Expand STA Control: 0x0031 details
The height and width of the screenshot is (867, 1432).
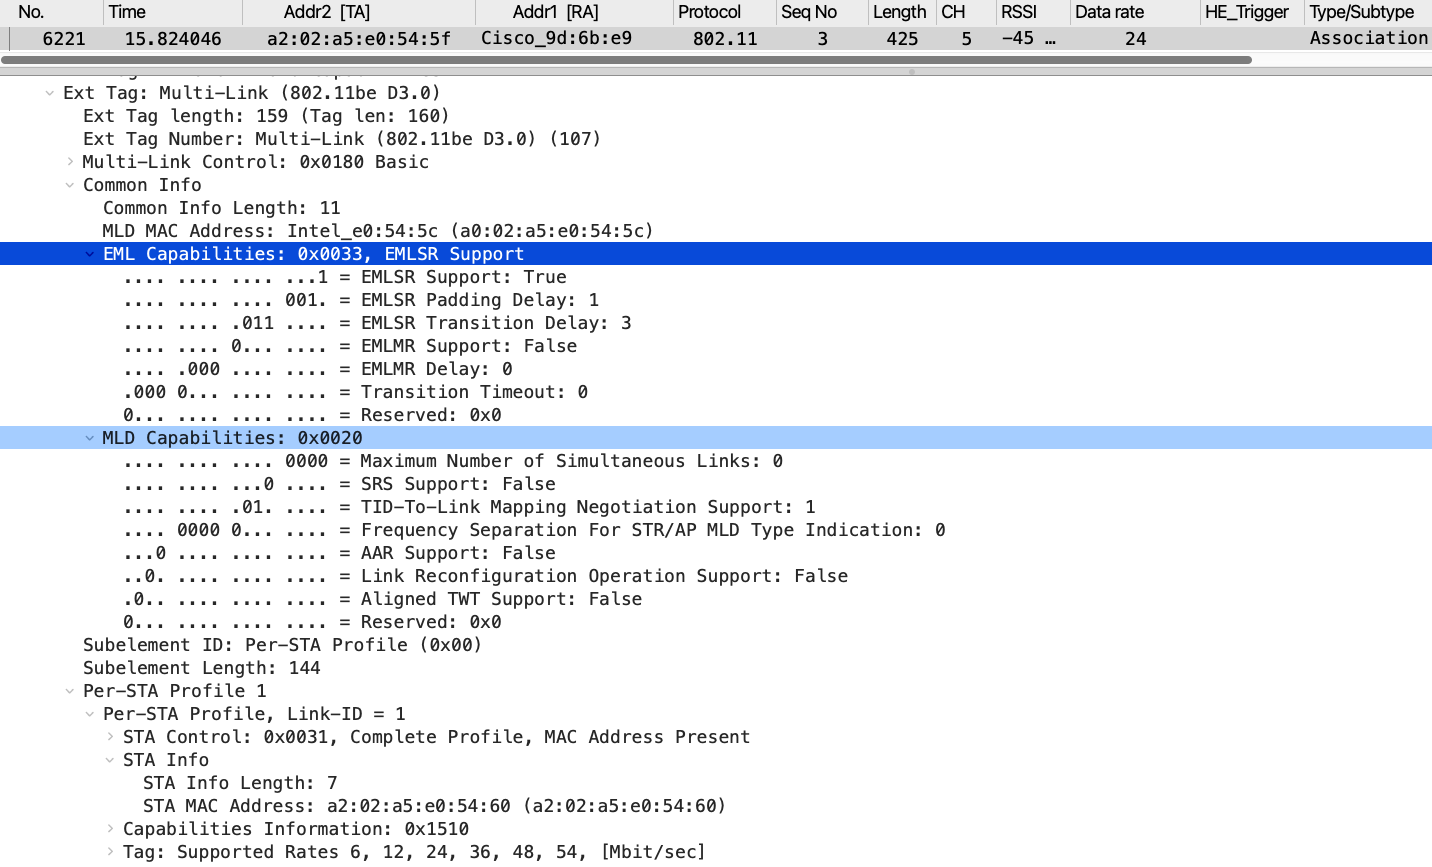point(110,737)
